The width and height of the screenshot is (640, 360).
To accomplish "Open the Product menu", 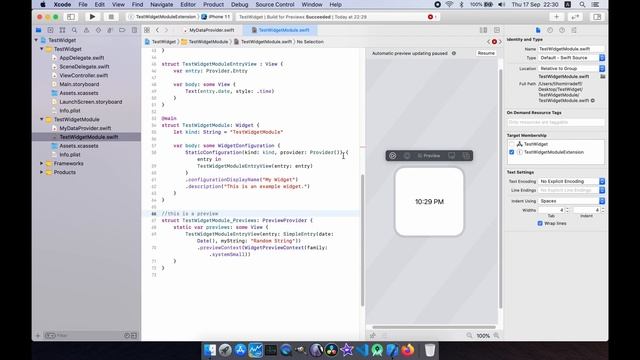I will [213, 4].
